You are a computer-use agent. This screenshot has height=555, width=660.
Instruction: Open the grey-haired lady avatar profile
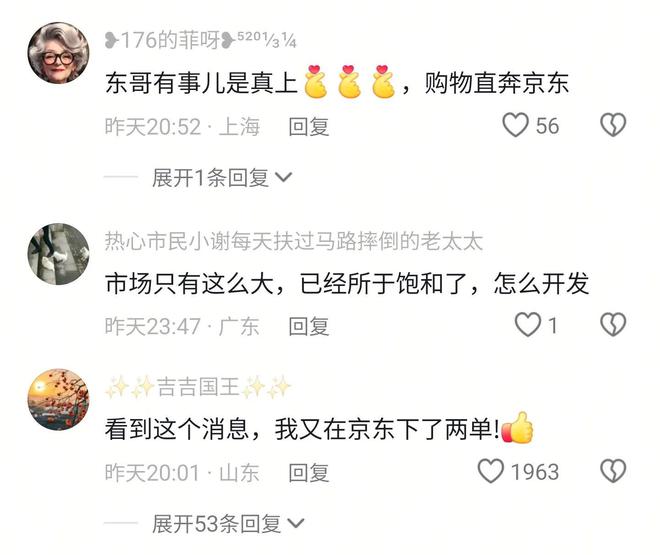click(x=59, y=53)
